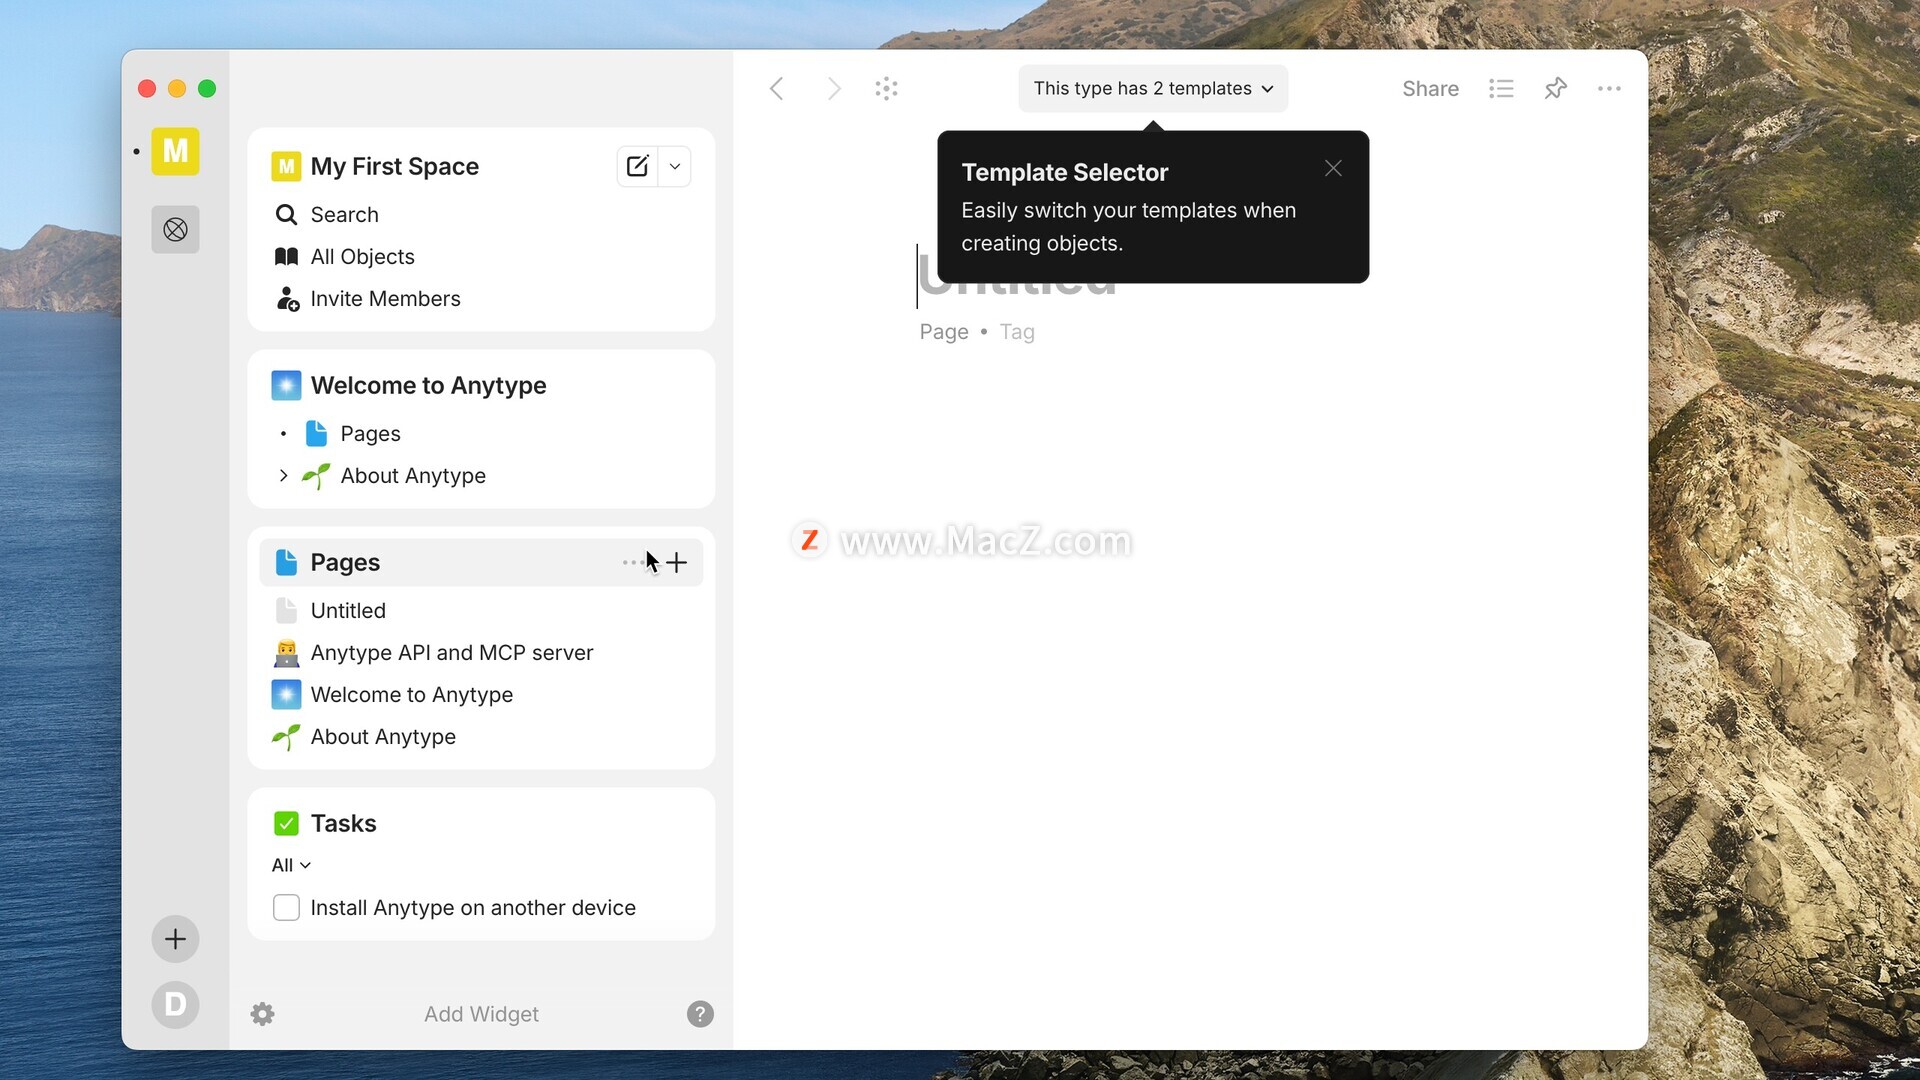
Task: Open the graph view dots icon
Action: click(x=886, y=88)
